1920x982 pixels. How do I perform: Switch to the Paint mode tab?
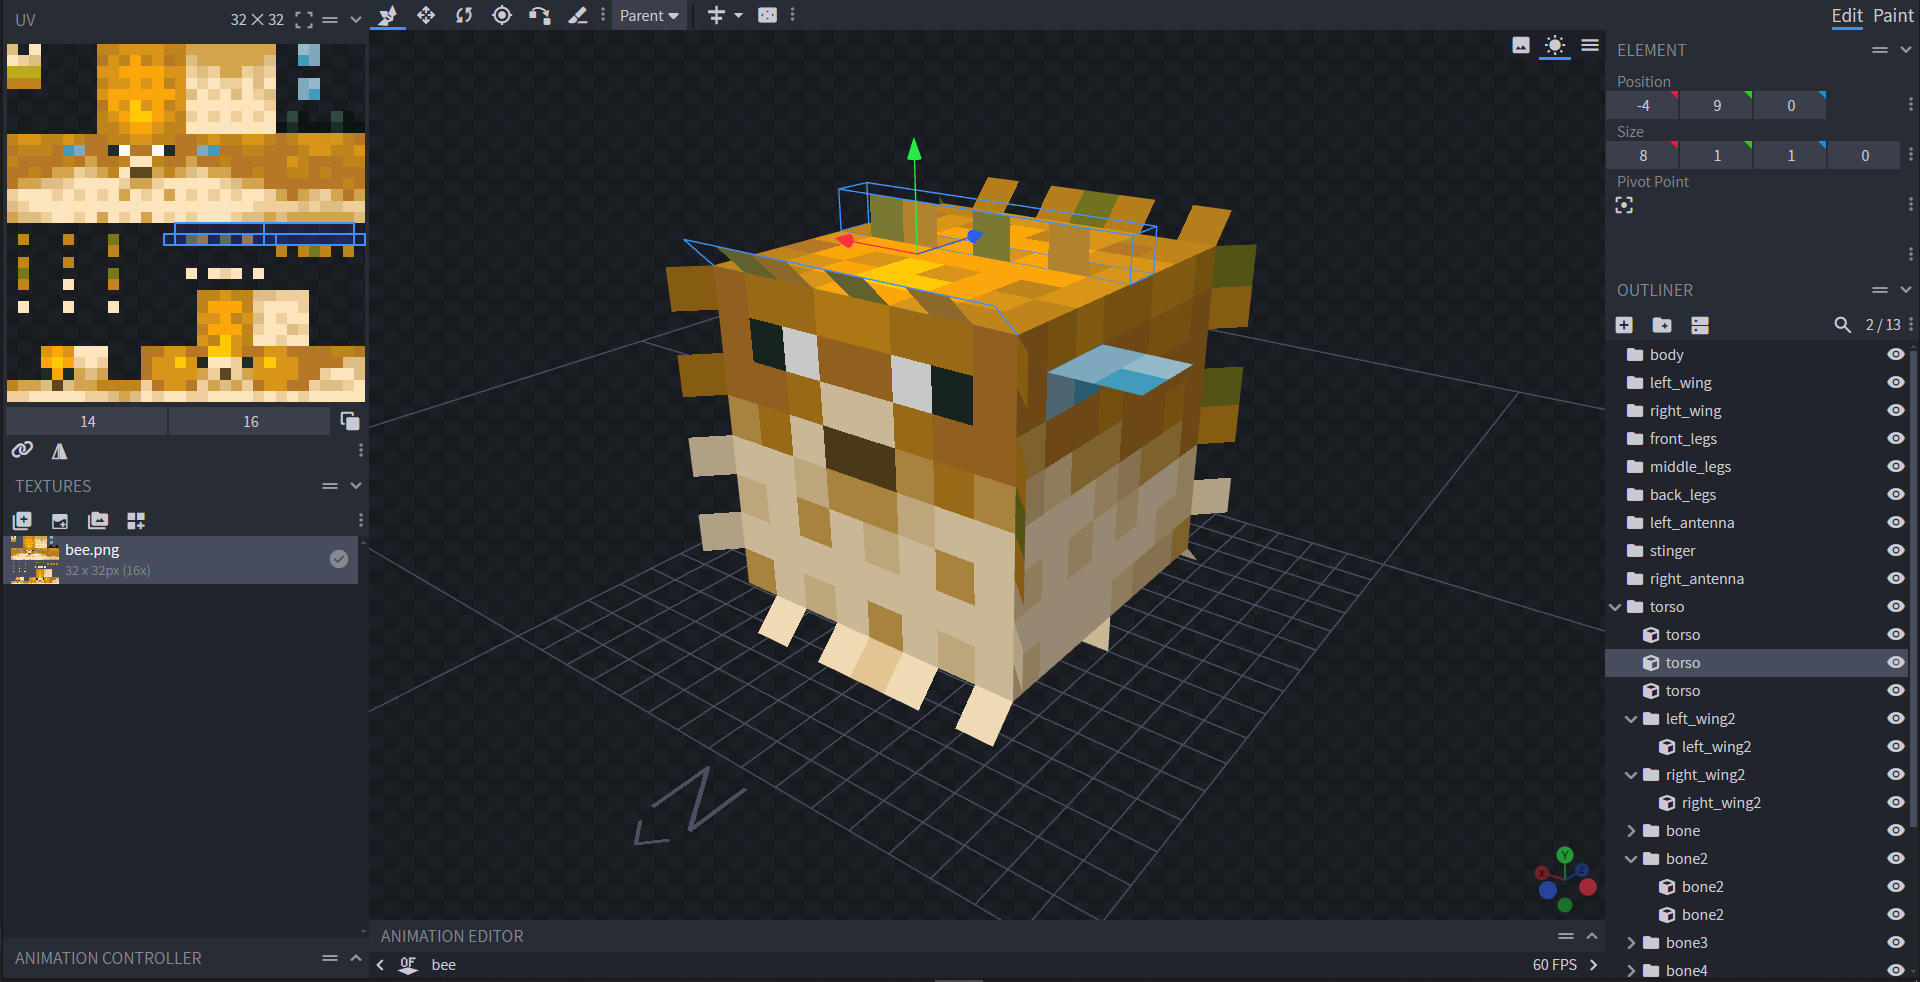[x=1893, y=16]
